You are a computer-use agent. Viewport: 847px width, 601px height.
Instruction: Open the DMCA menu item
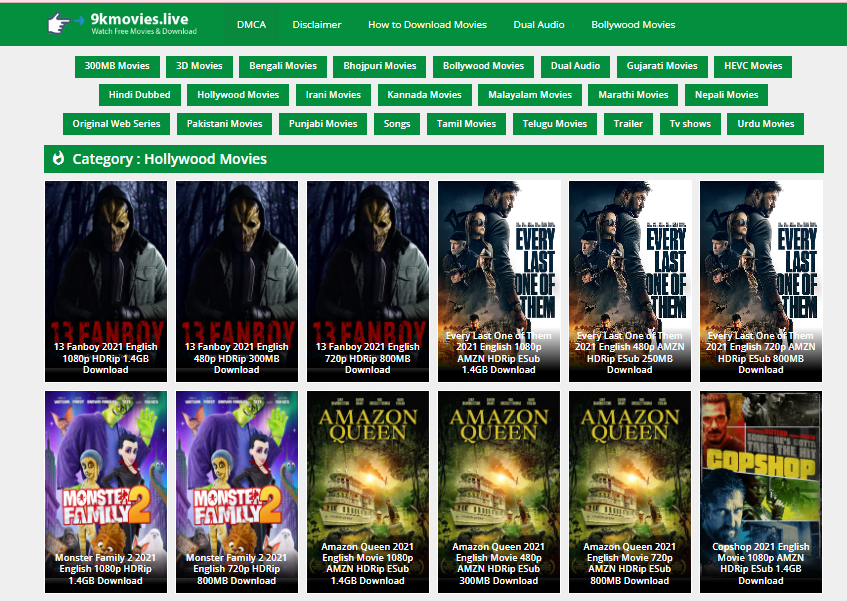pos(251,25)
